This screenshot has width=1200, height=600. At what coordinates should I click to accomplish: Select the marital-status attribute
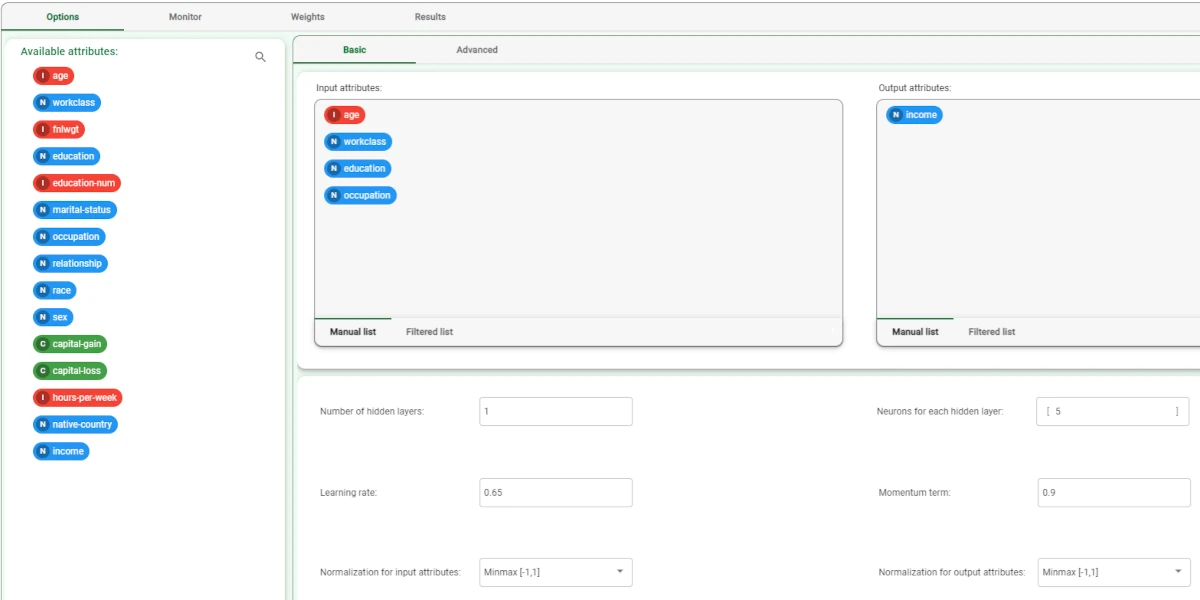pos(75,210)
